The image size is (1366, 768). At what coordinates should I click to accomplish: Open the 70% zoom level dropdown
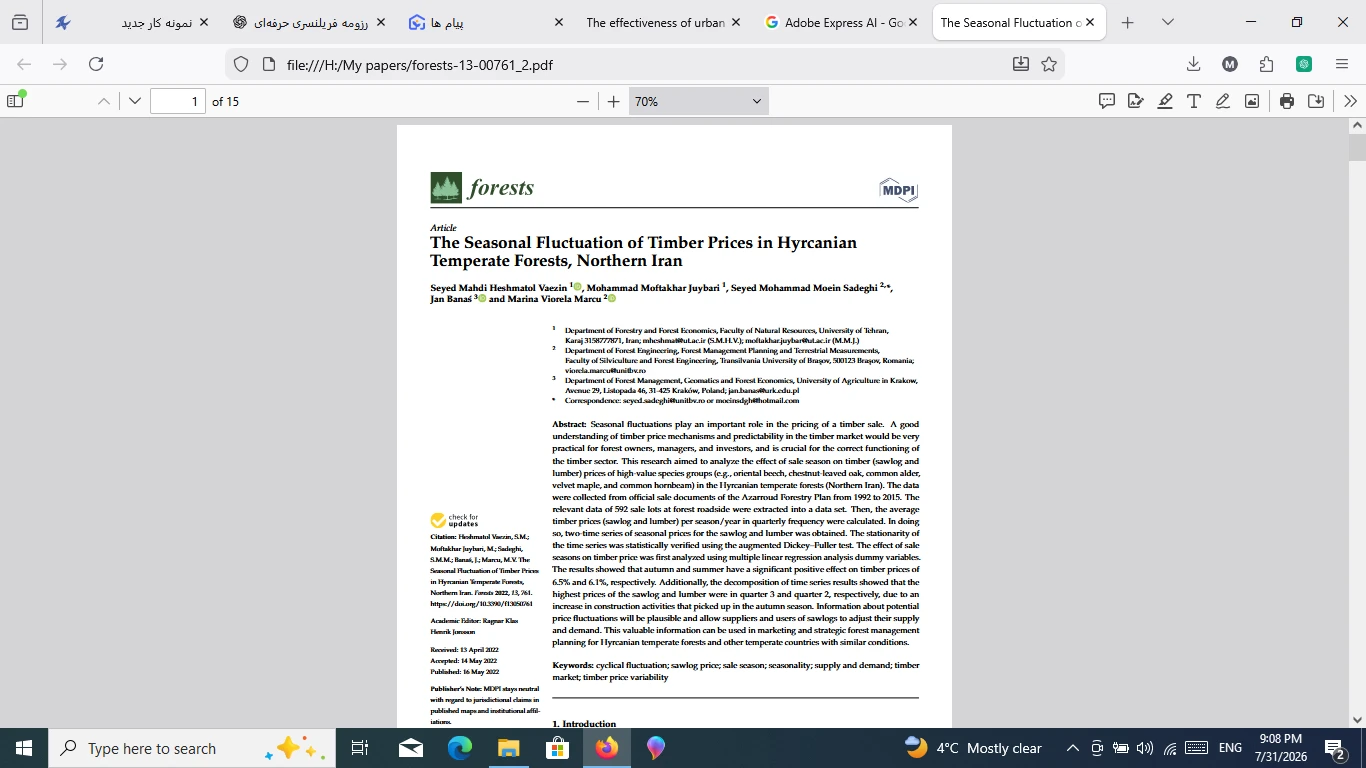698,101
